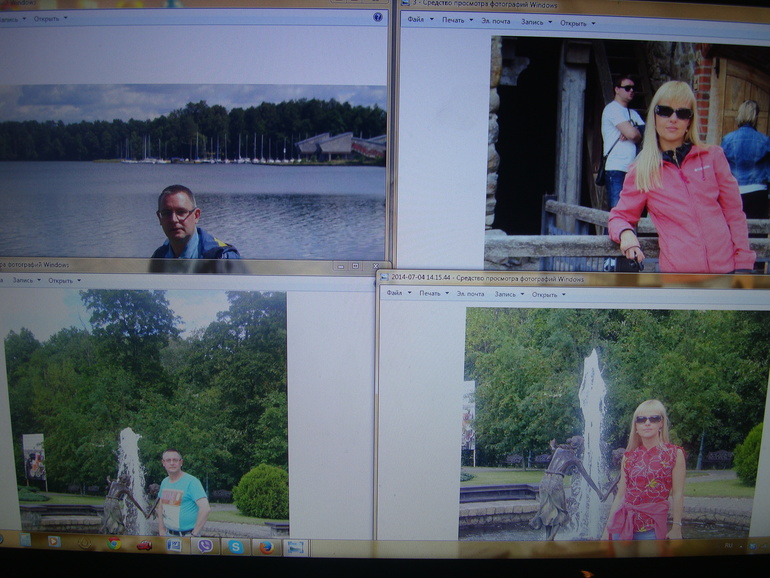Viewport: 770px width, 578px height.
Task: Open Запись dropdown in the pink jacket photo window
Action: [x=535, y=21]
